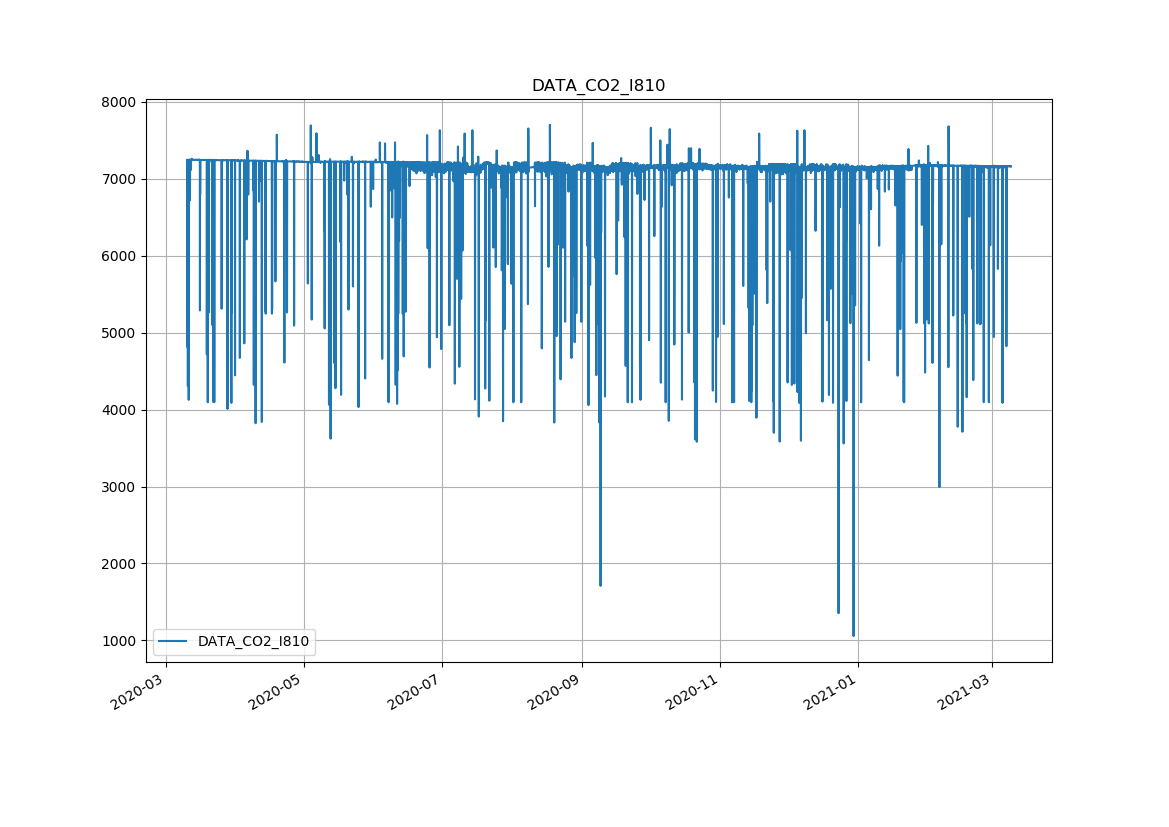Image resolution: width=1169 pixels, height=827 pixels.
Task: Click the chart title DATA_CO2_I810
Action: click(x=598, y=86)
